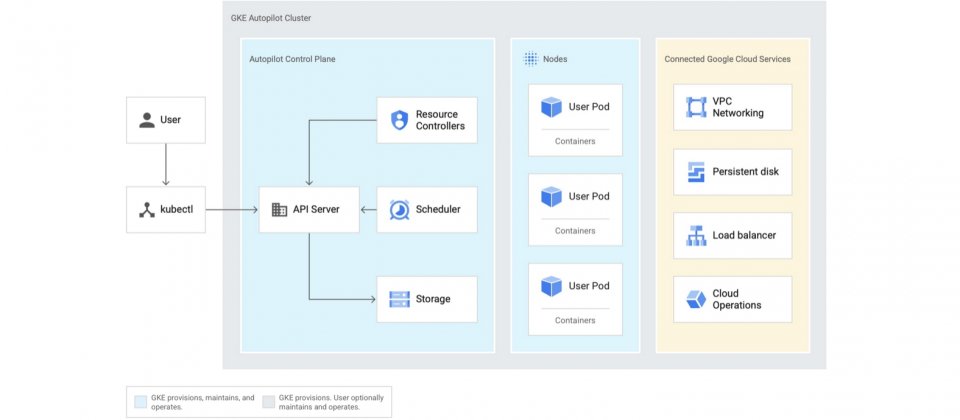Select the "VPC Networking" label
This screenshot has height=420, width=960.
[738, 107]
